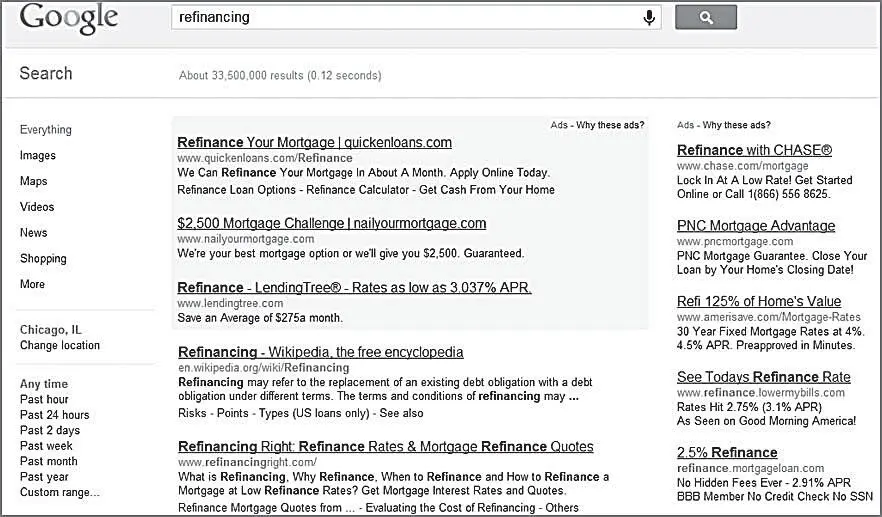Filter results to Past hour
Image resolution: width=882 pixels, height=517 pixels.
pyautogui.click(x=44, y=399)
